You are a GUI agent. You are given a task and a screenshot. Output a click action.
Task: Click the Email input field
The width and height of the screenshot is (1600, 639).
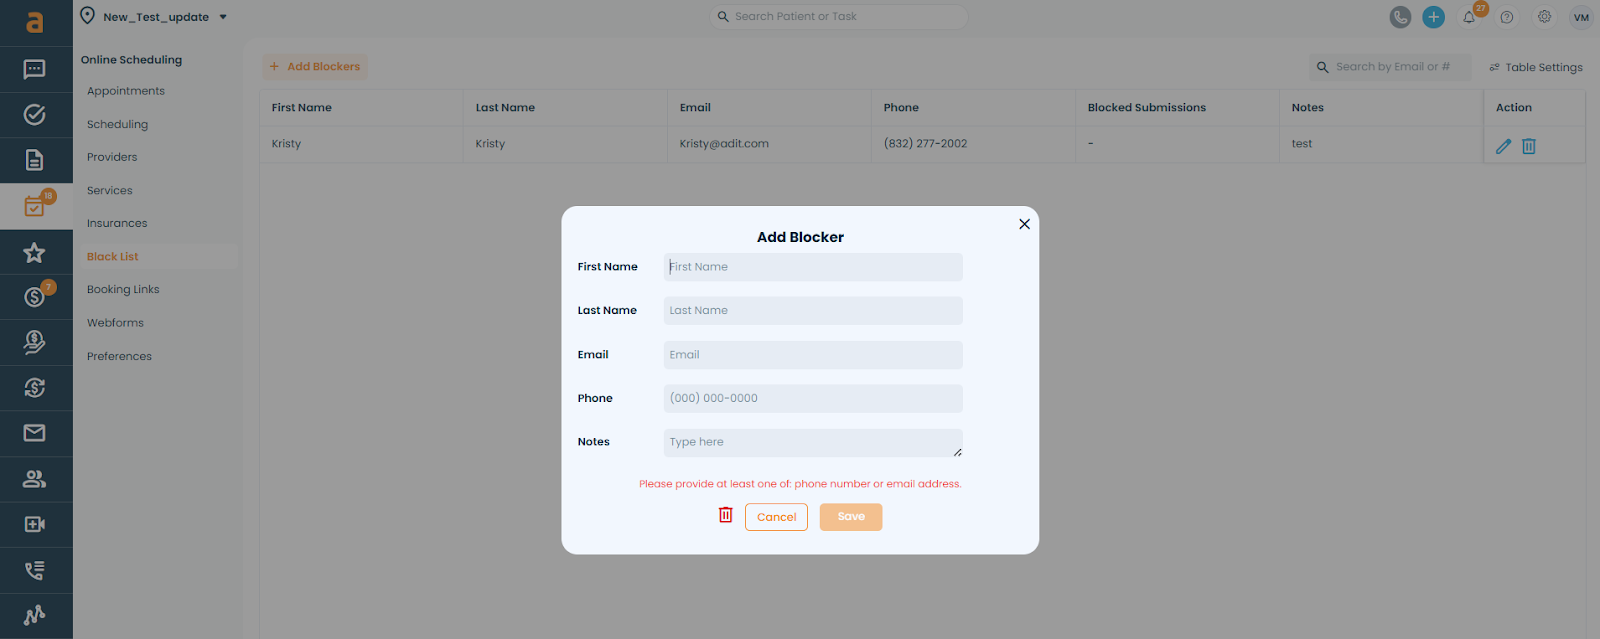[x=813, y=355]
